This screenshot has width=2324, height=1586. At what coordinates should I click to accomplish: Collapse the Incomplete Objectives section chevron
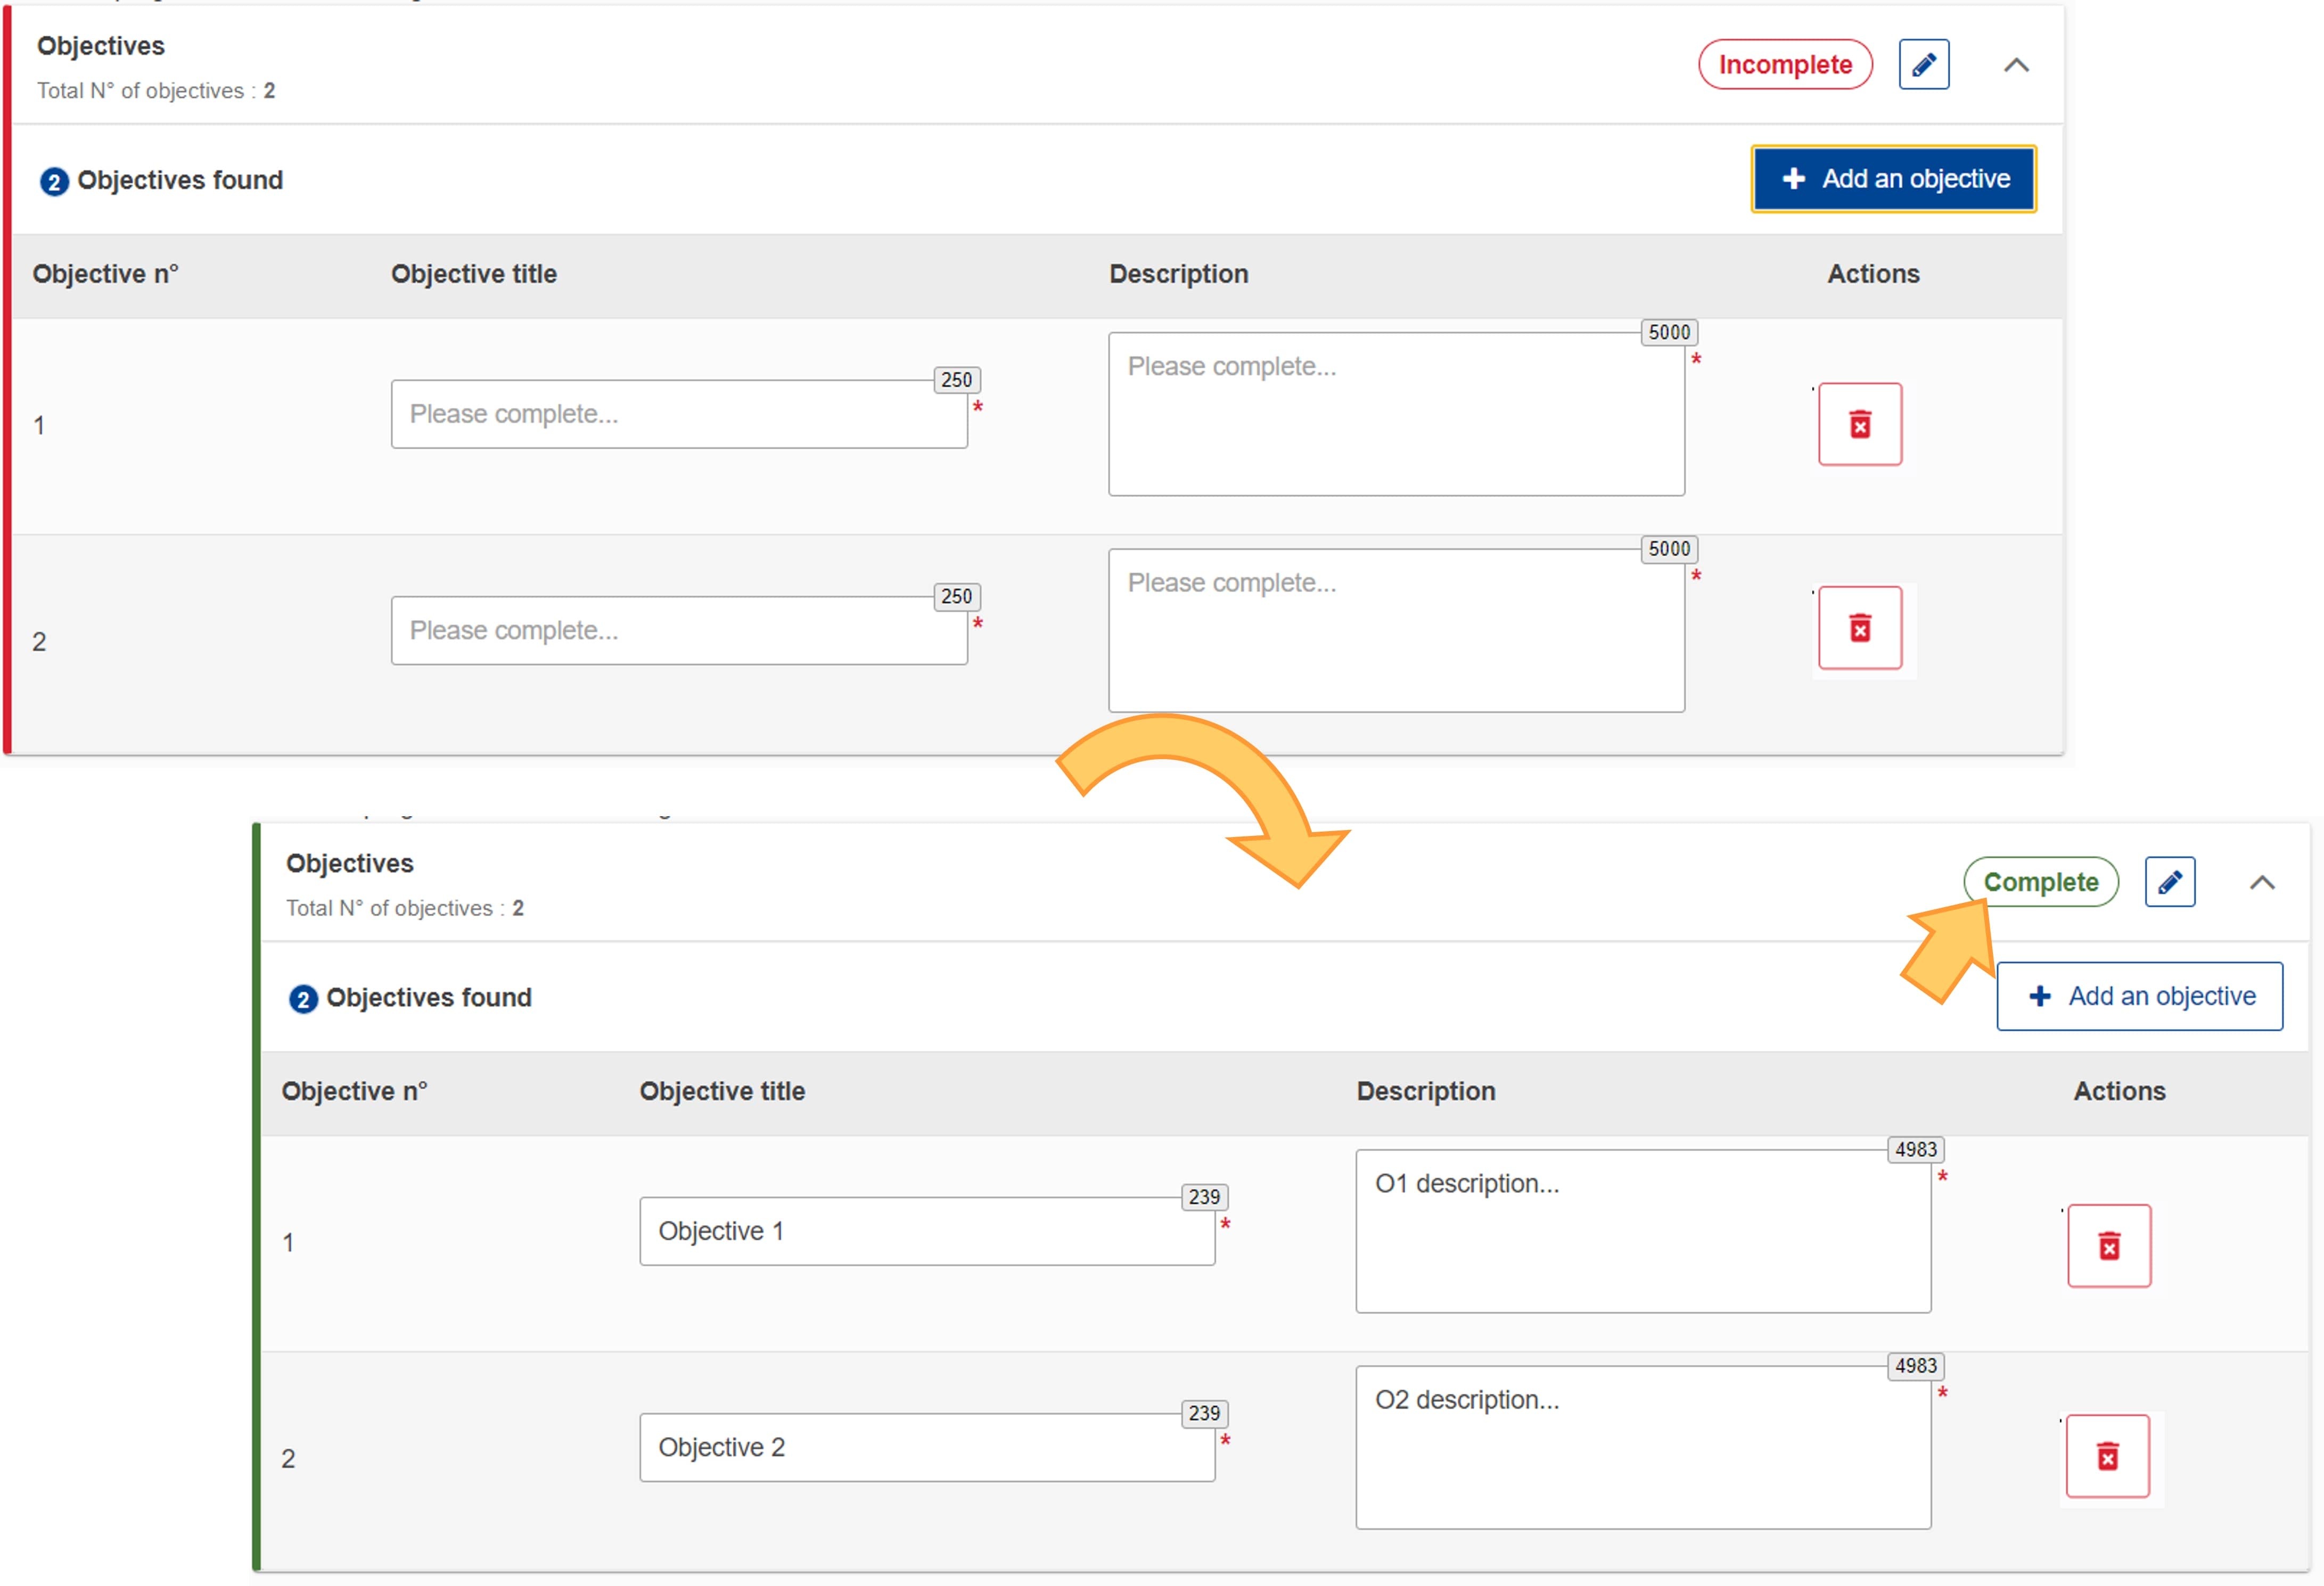click(2017, 65)
